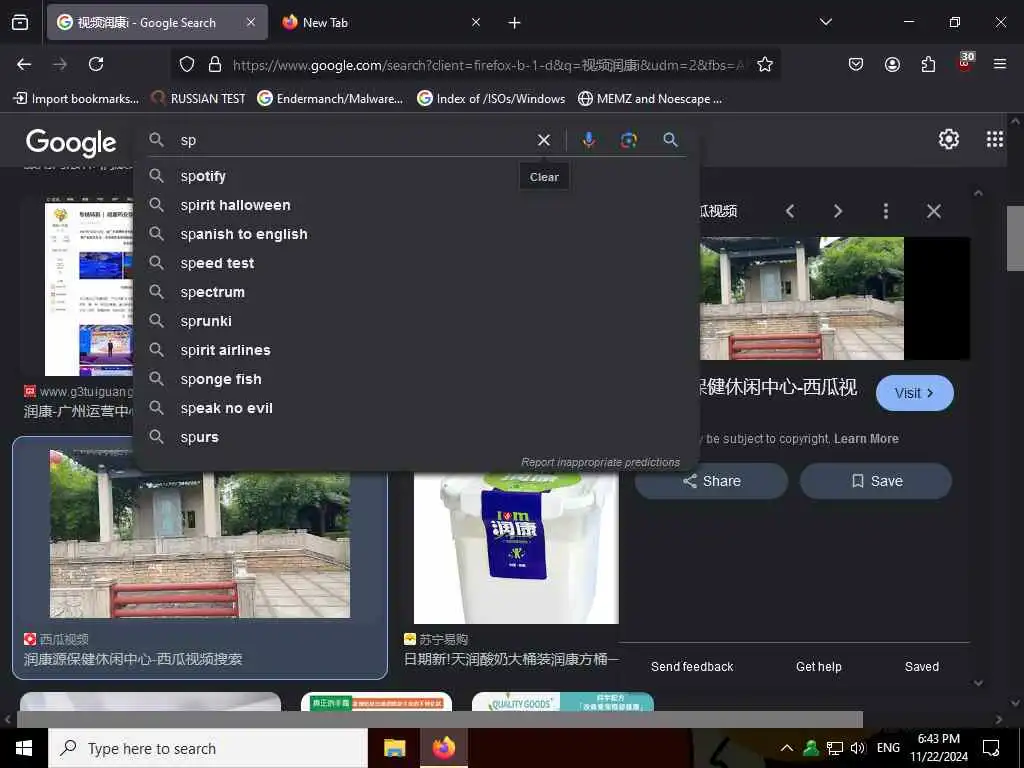Image resolution: width=1024 pixels, height=768 pixels.
Task: Open the new tab plus button
Action: coord(515,23)
